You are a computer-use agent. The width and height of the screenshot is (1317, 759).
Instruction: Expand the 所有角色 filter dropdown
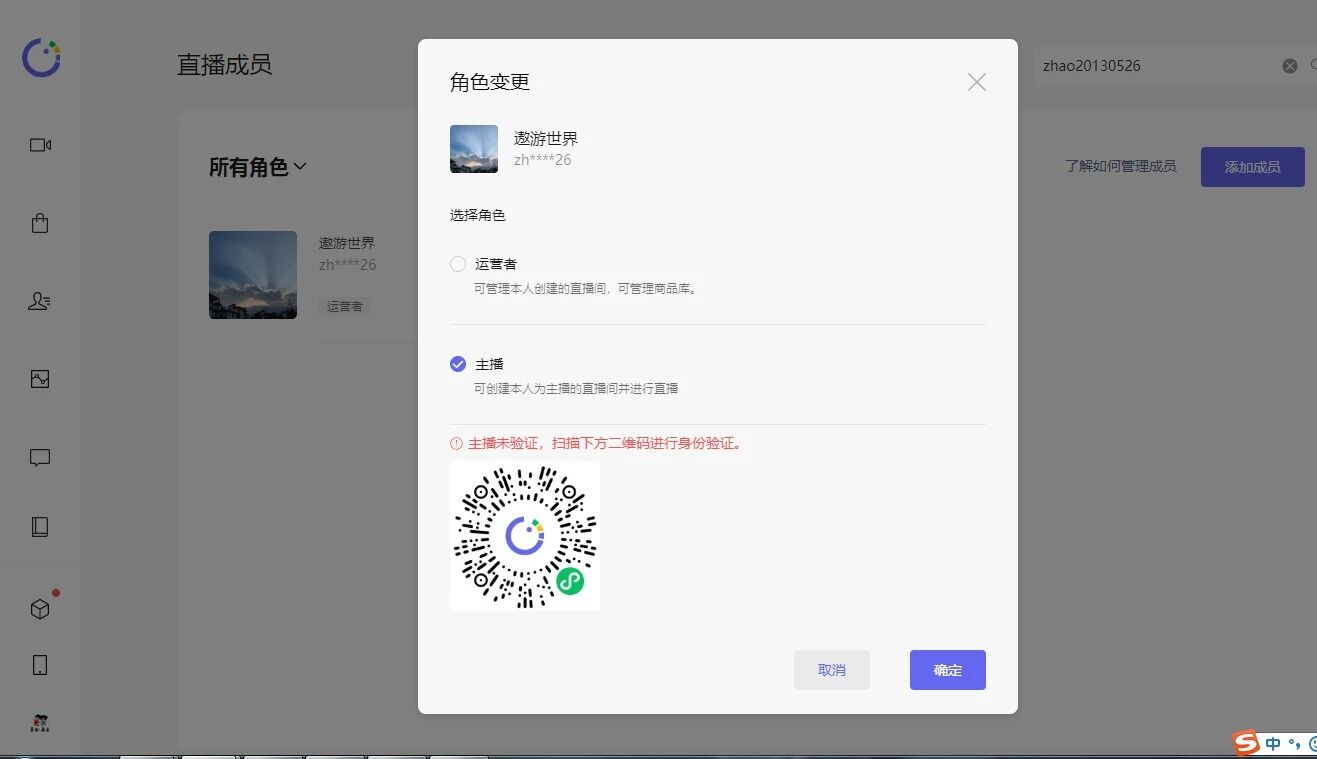point(258,167)
